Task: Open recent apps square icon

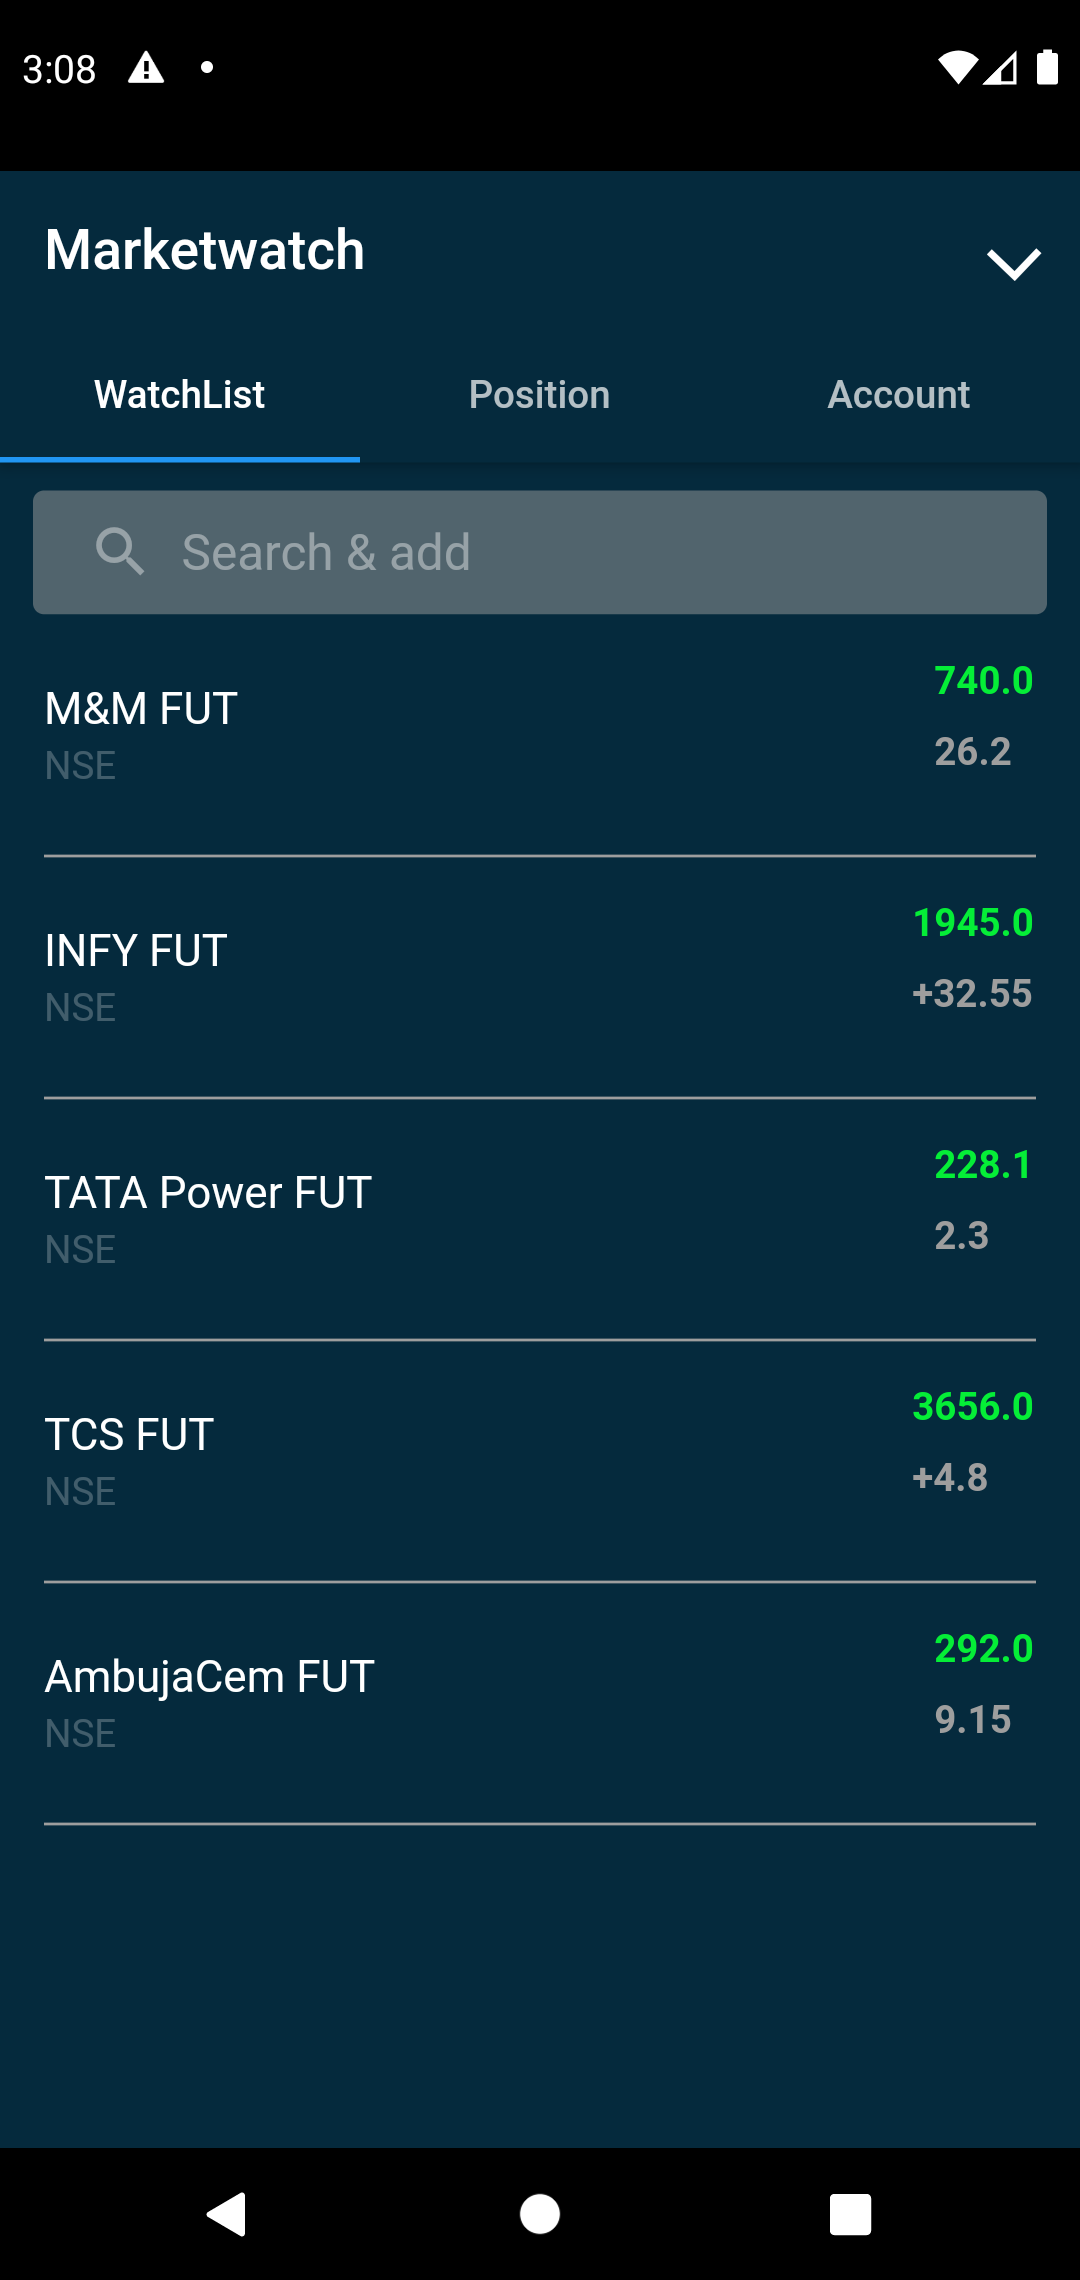Action: coord(851,2214)
